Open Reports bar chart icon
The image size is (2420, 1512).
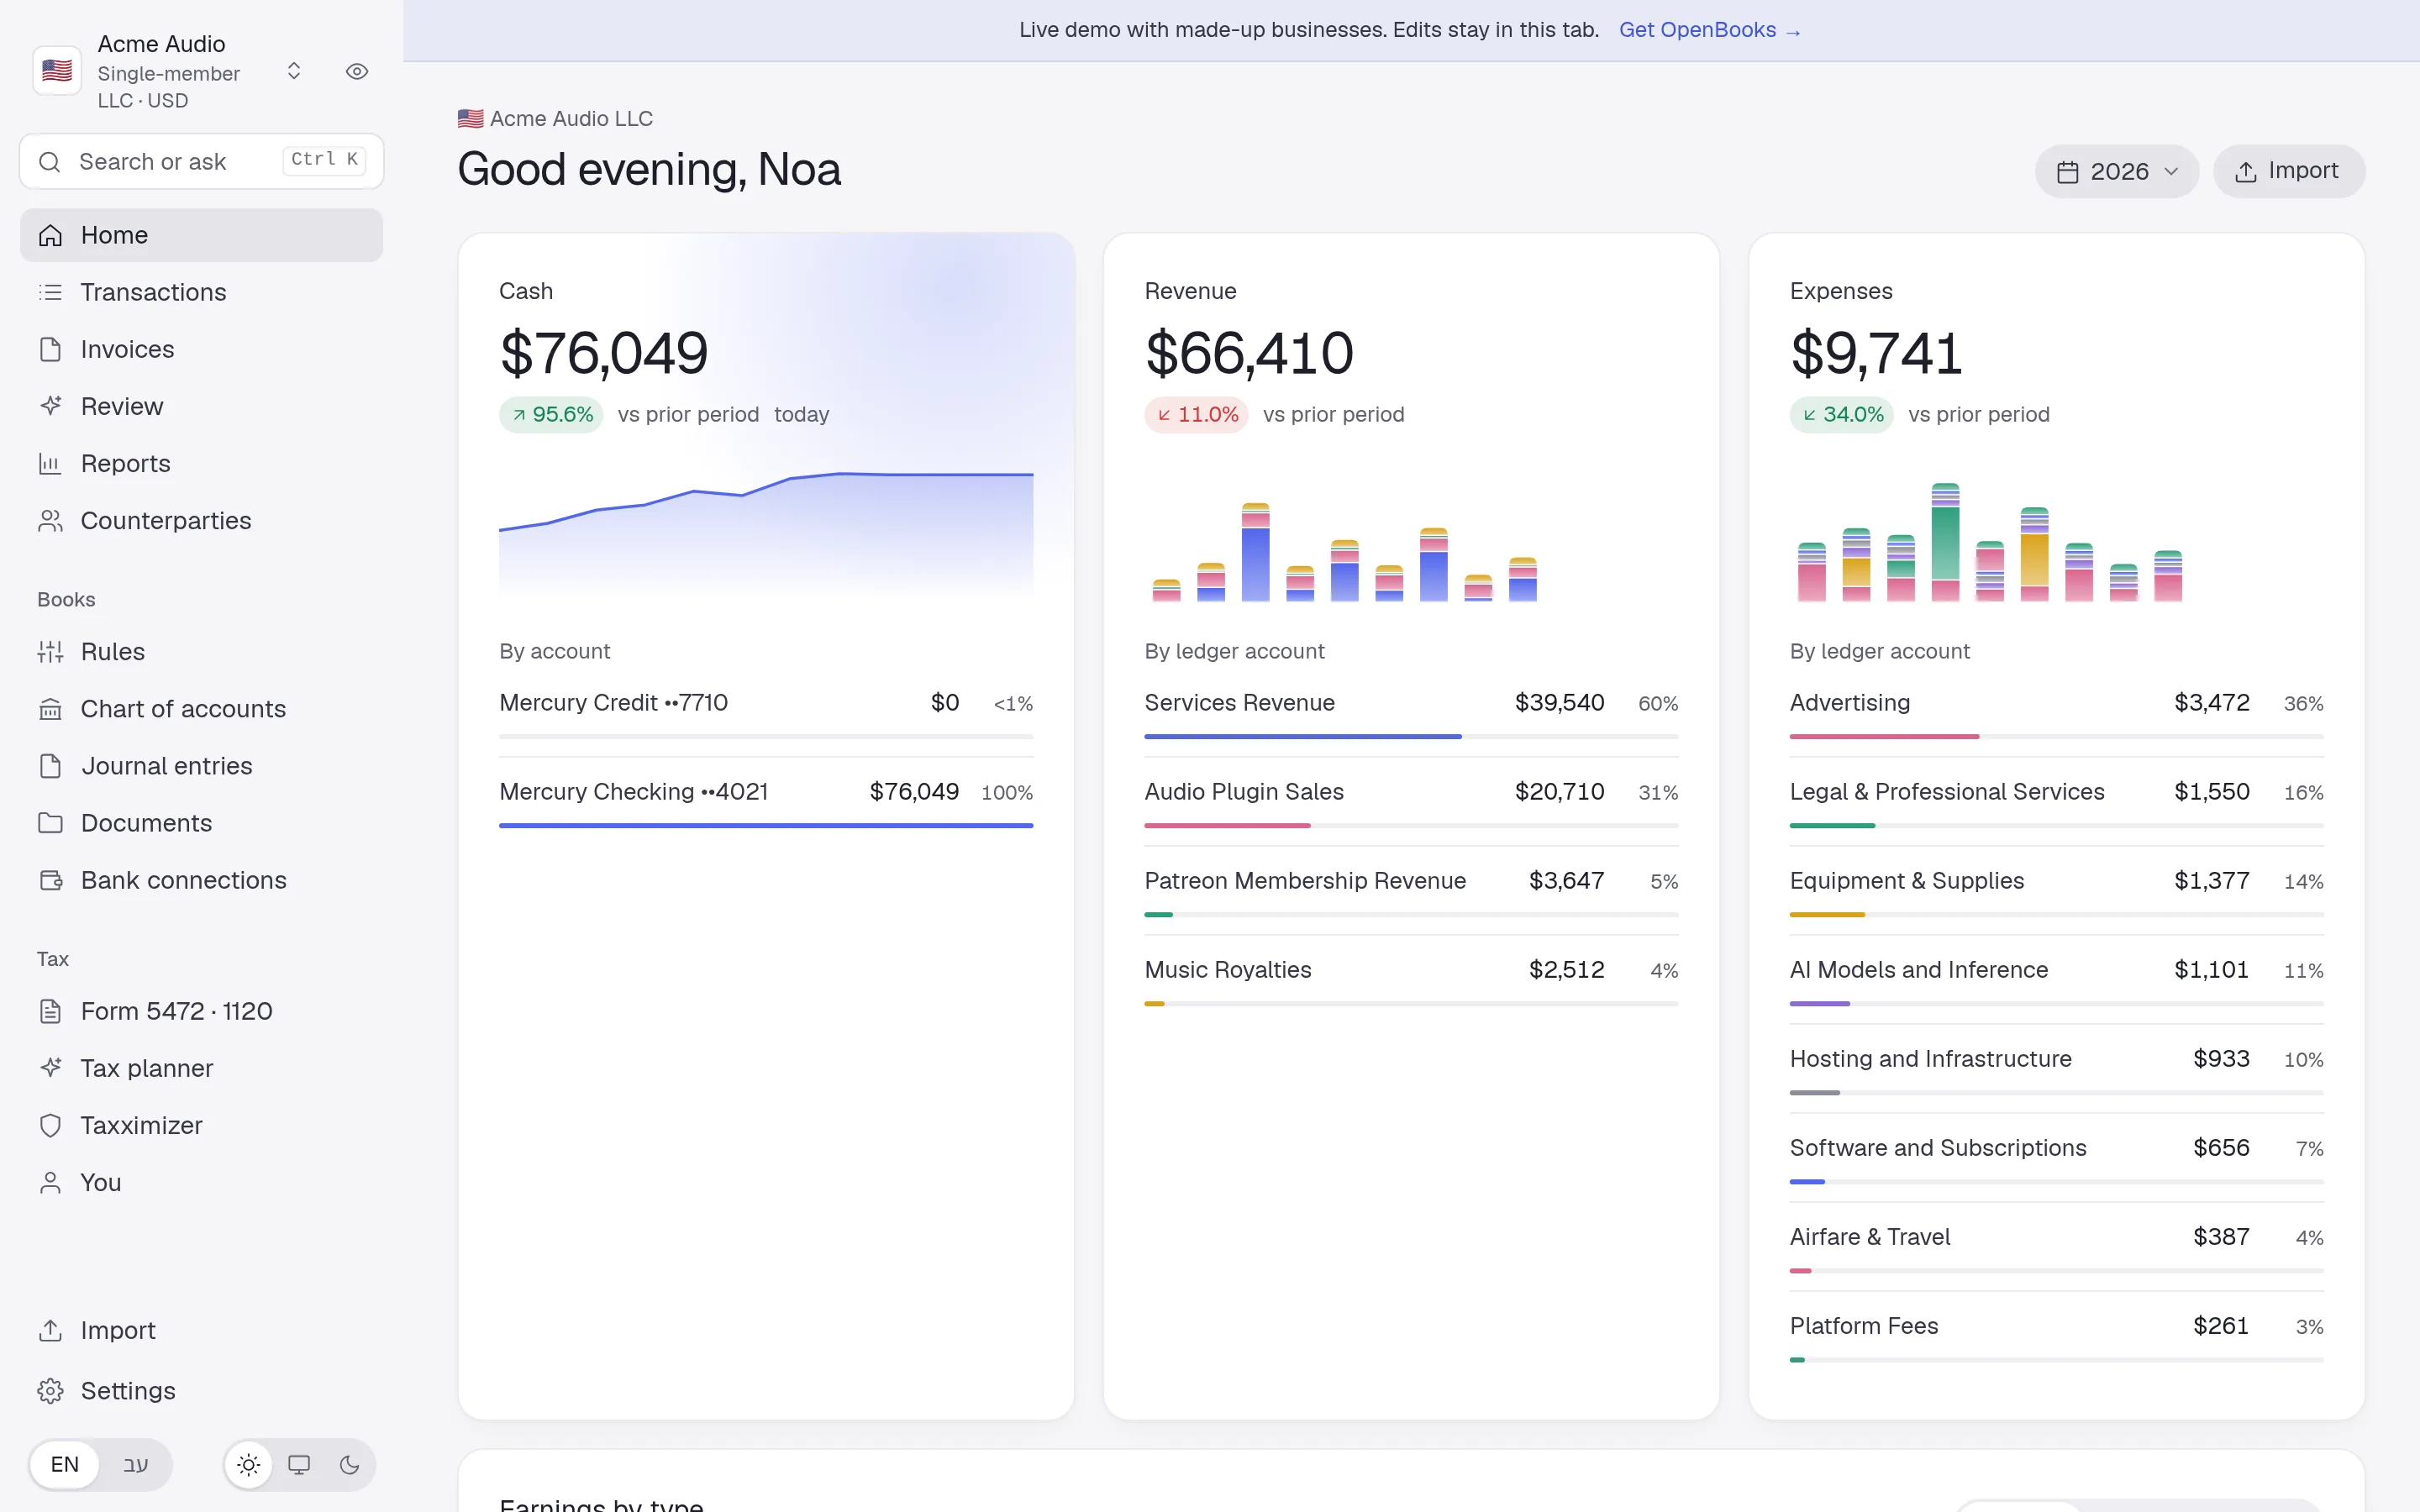click(x=50, y=463)
